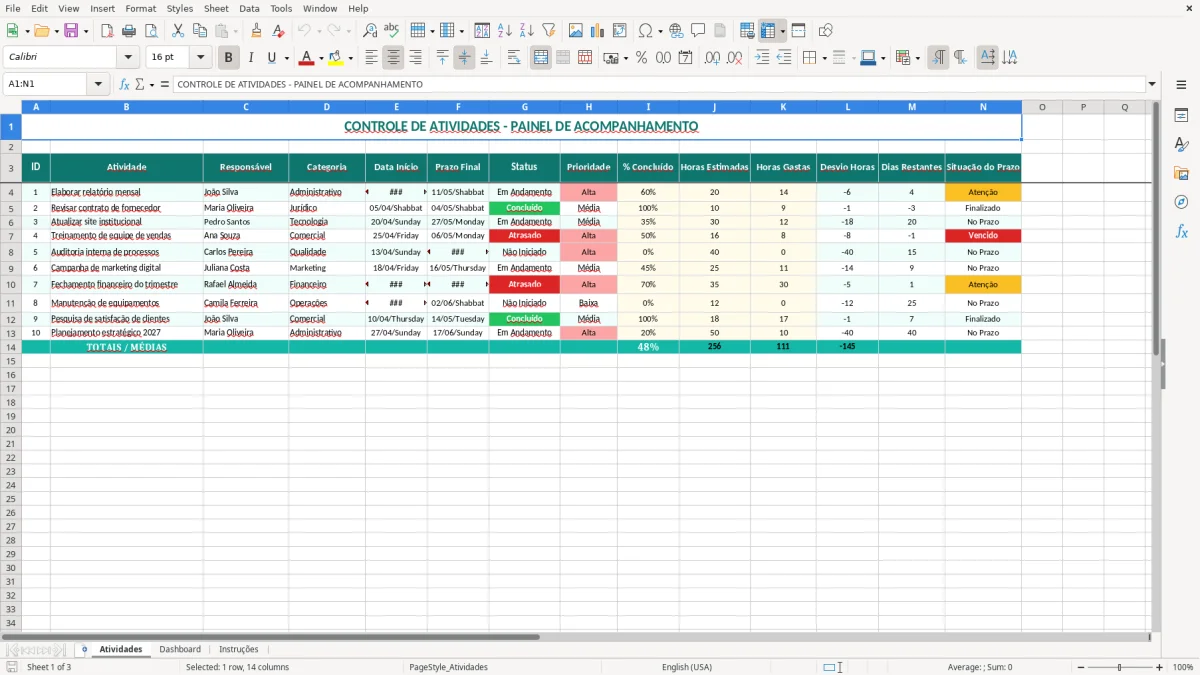Click the Cut scissors icon
This screenshot has width=1200, height=675.
pos(178,31)
